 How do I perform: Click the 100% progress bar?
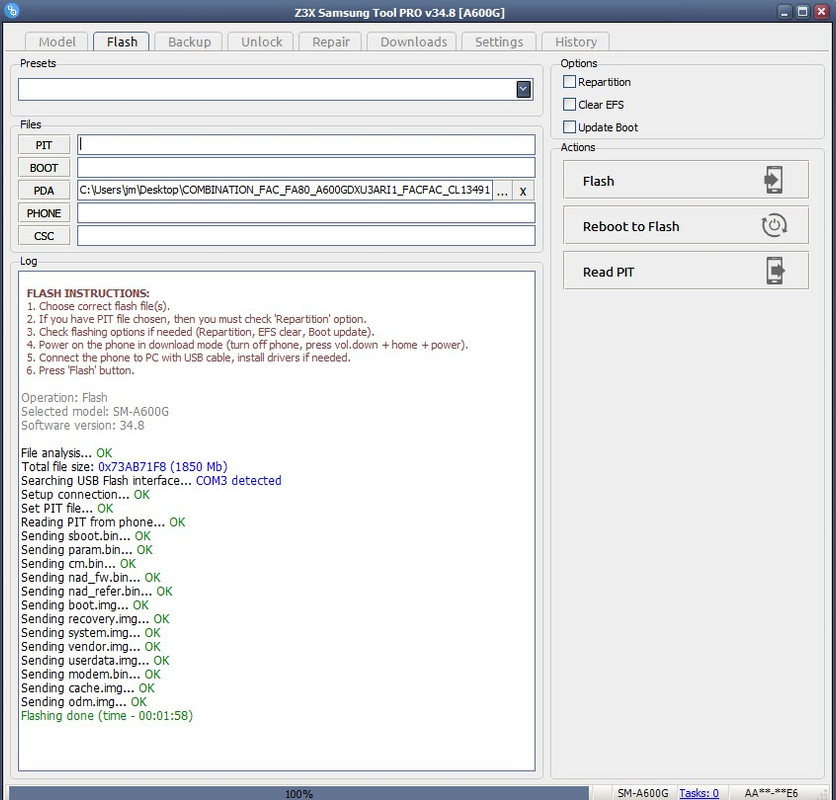click(x=299, y=793)
